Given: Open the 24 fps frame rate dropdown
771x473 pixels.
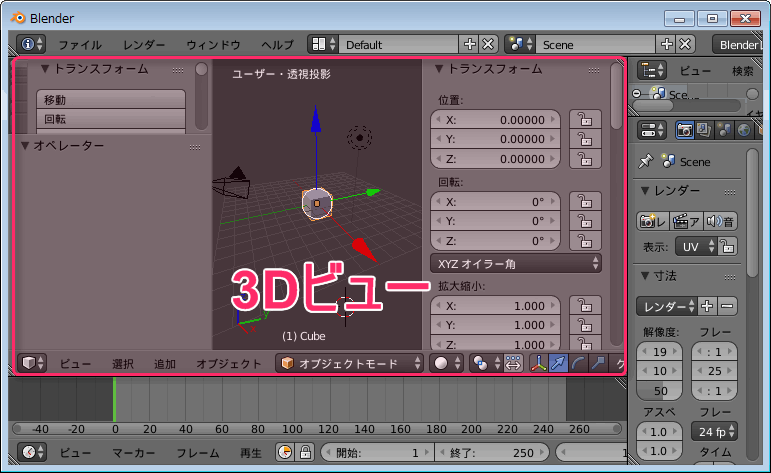Looking at the screenshot, I should [714, 432].
